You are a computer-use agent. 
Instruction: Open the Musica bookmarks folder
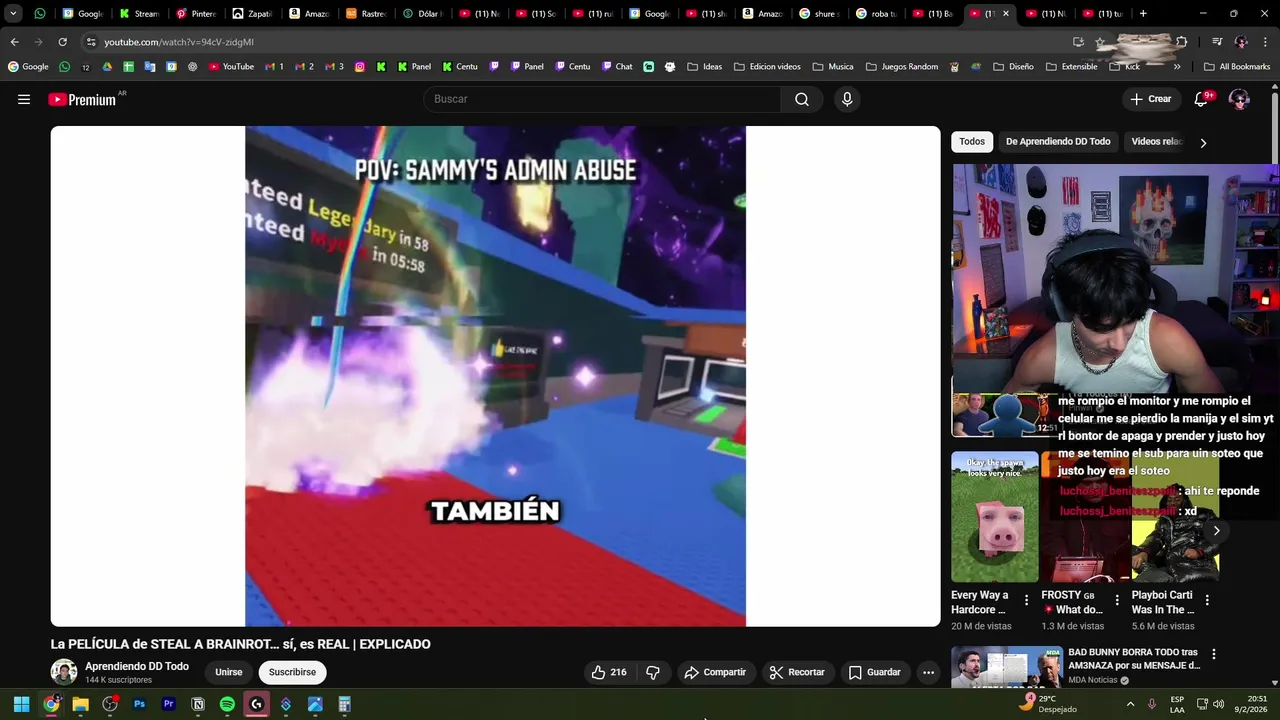tap(833, 67)
